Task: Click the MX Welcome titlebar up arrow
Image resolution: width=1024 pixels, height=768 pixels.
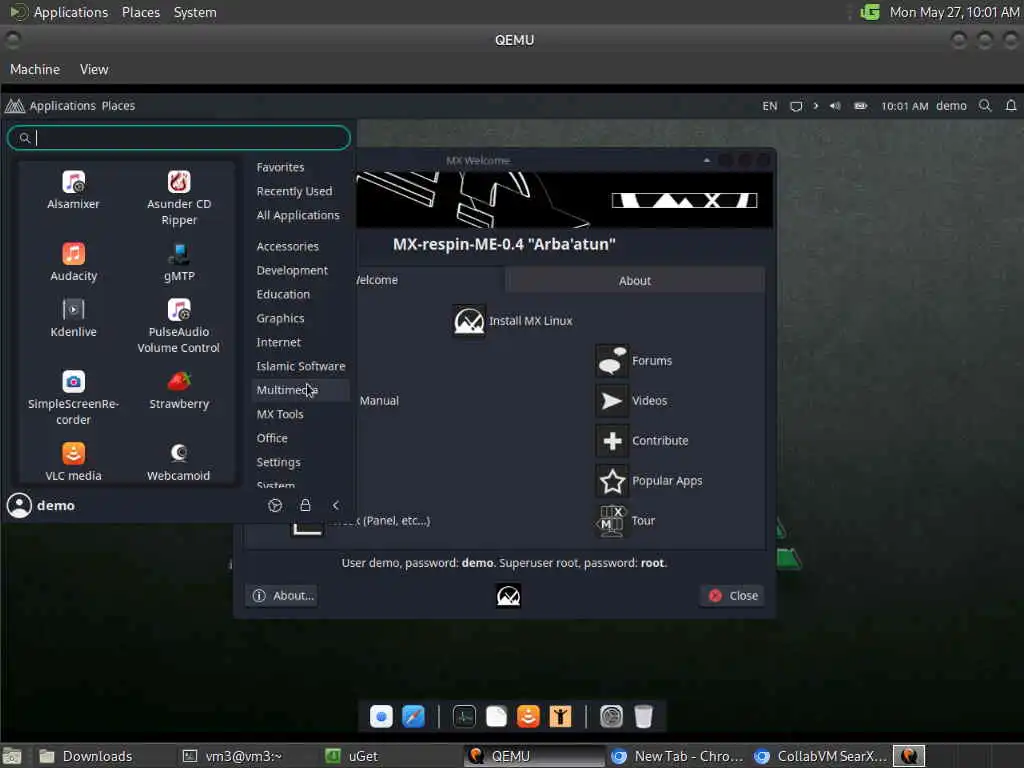Action: [x=707, y=161]
